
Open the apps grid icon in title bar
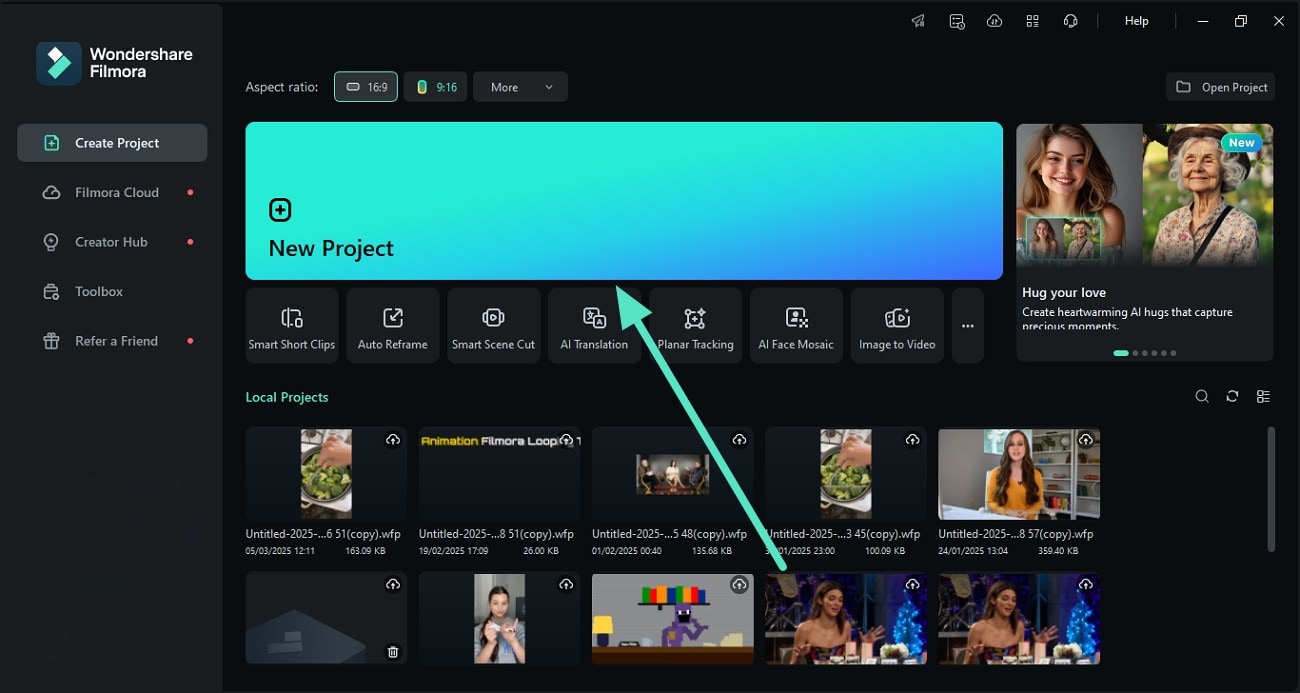(x=1032, y=21)
